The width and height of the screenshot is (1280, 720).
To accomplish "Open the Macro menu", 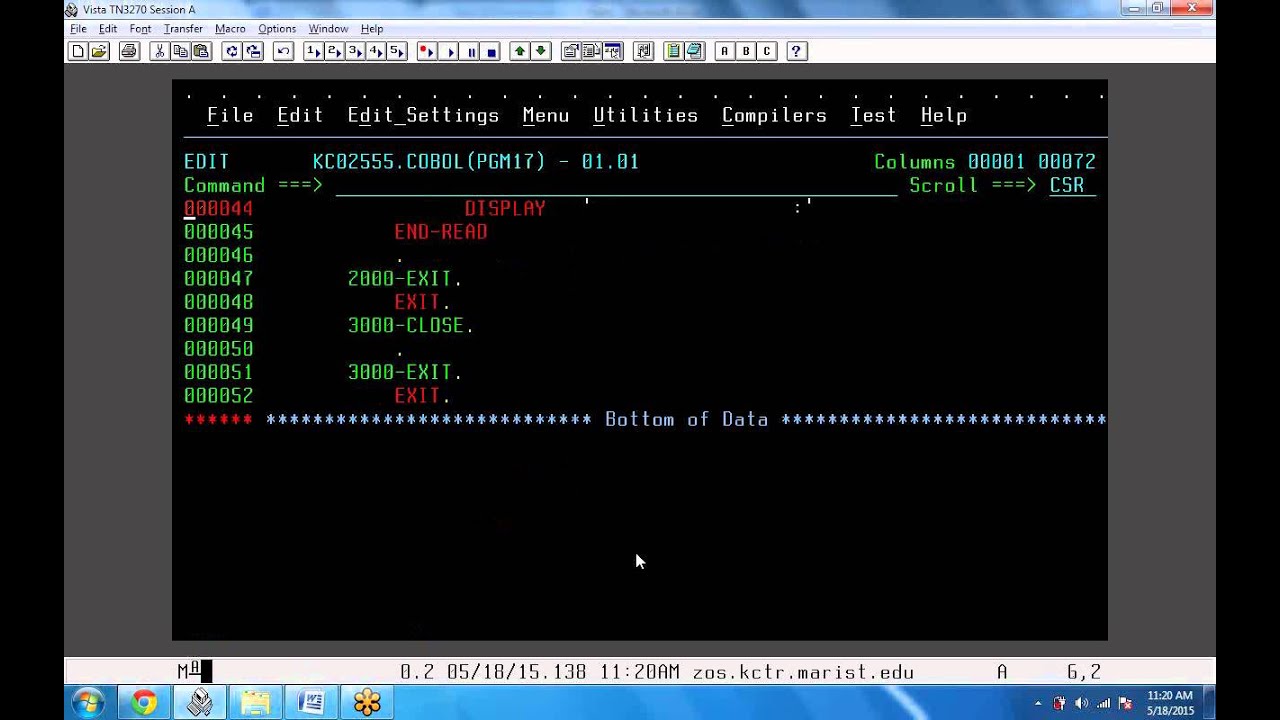I will (230, 29).
